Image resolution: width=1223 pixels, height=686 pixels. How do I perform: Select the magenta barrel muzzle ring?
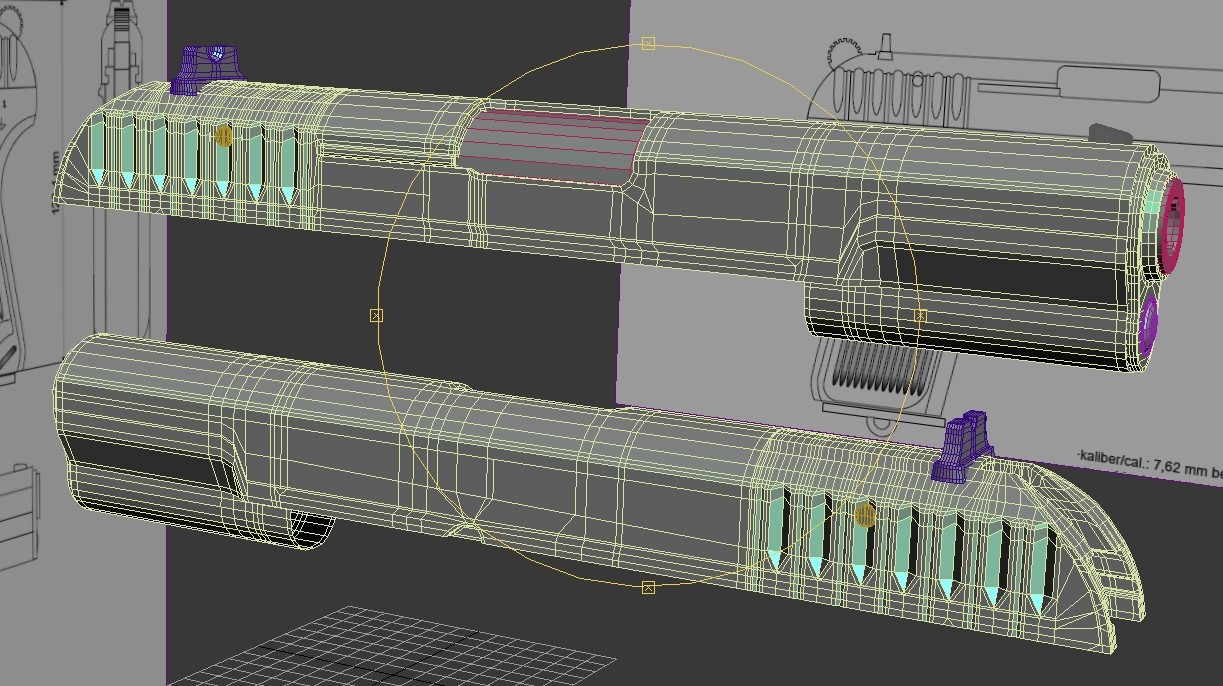(x=1172, y=226)
